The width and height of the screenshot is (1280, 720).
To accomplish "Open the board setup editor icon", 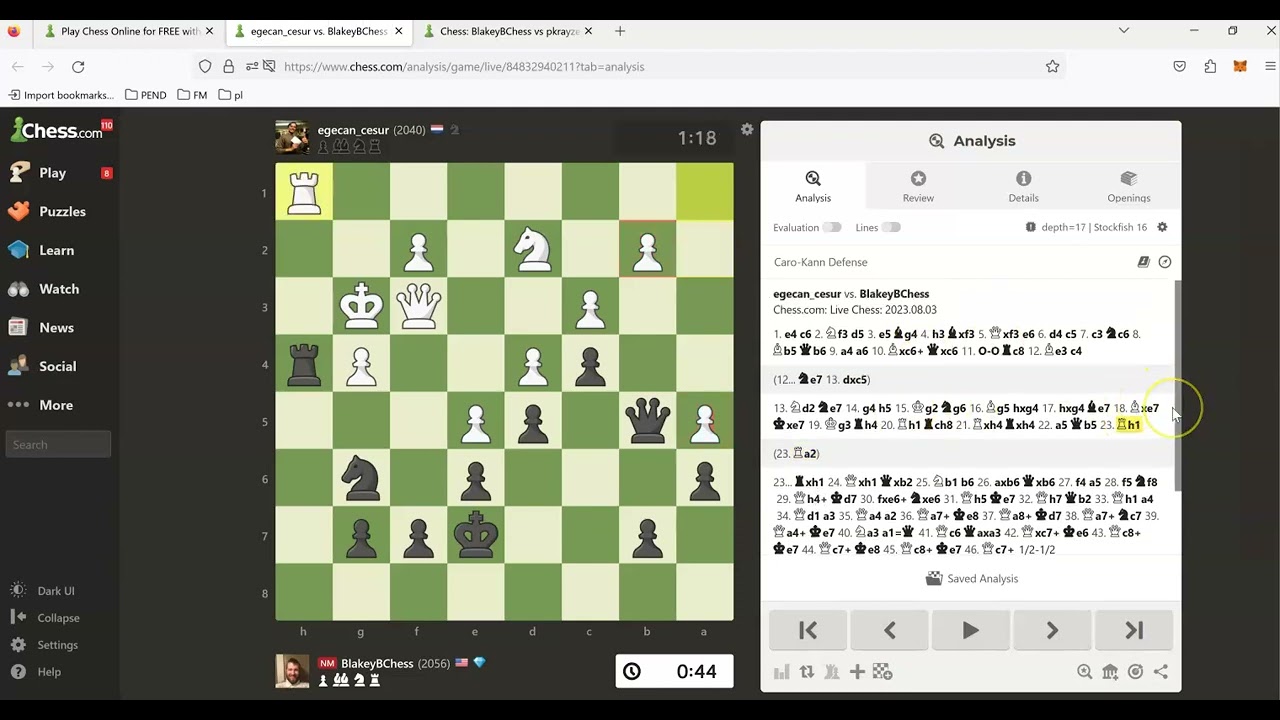I will [882, 672].
